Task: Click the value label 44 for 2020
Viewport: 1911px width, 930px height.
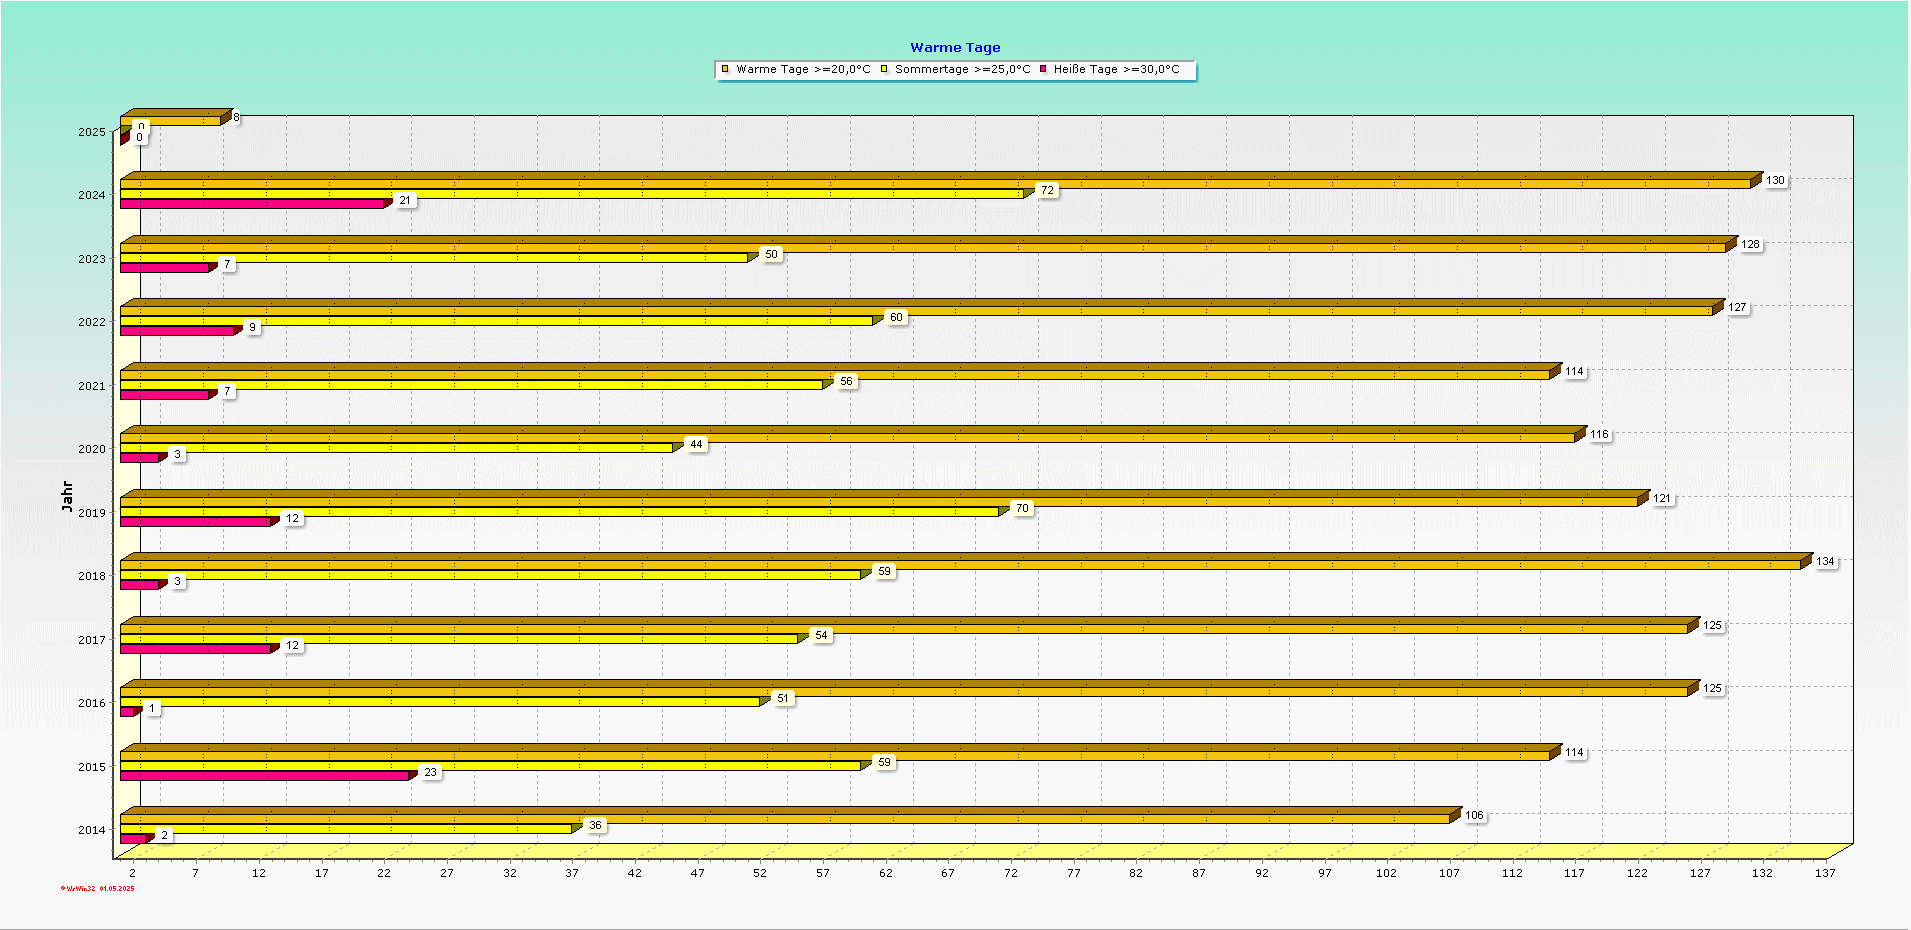Action: 696,445
